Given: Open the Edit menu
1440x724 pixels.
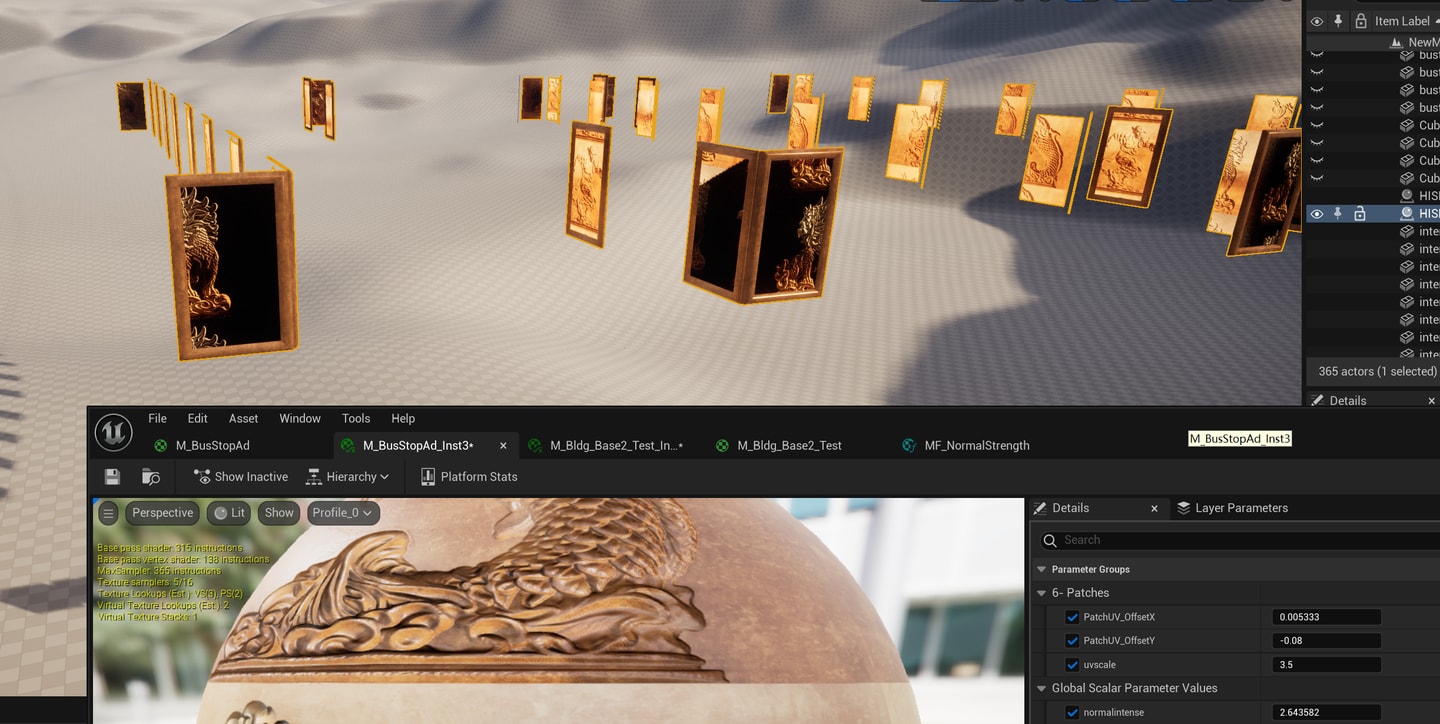Looking at the screenshot, I should click(198, 419).
